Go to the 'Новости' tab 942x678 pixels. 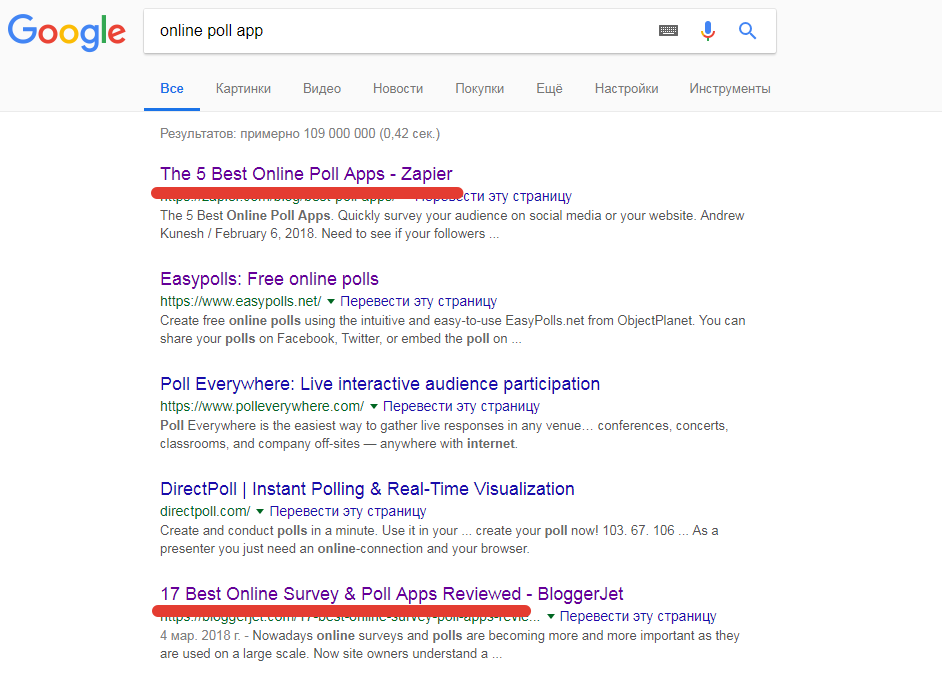click(x=398, y=88)
